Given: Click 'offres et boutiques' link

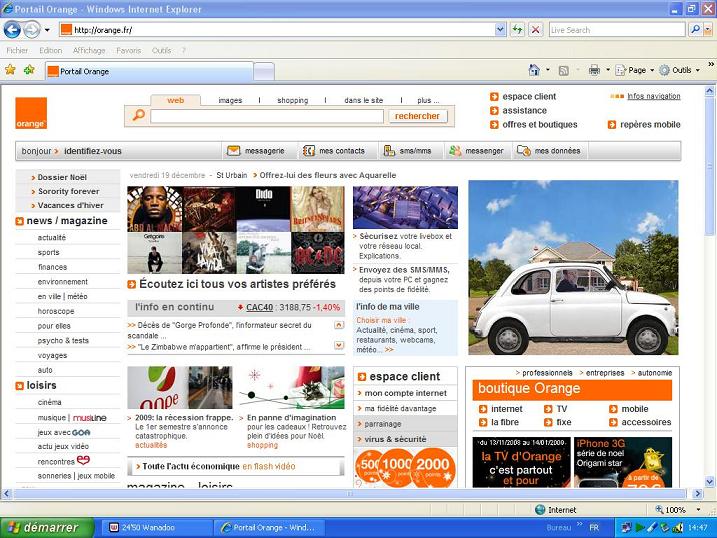Looking at the screenshot, I should click(x=540, y=124).
